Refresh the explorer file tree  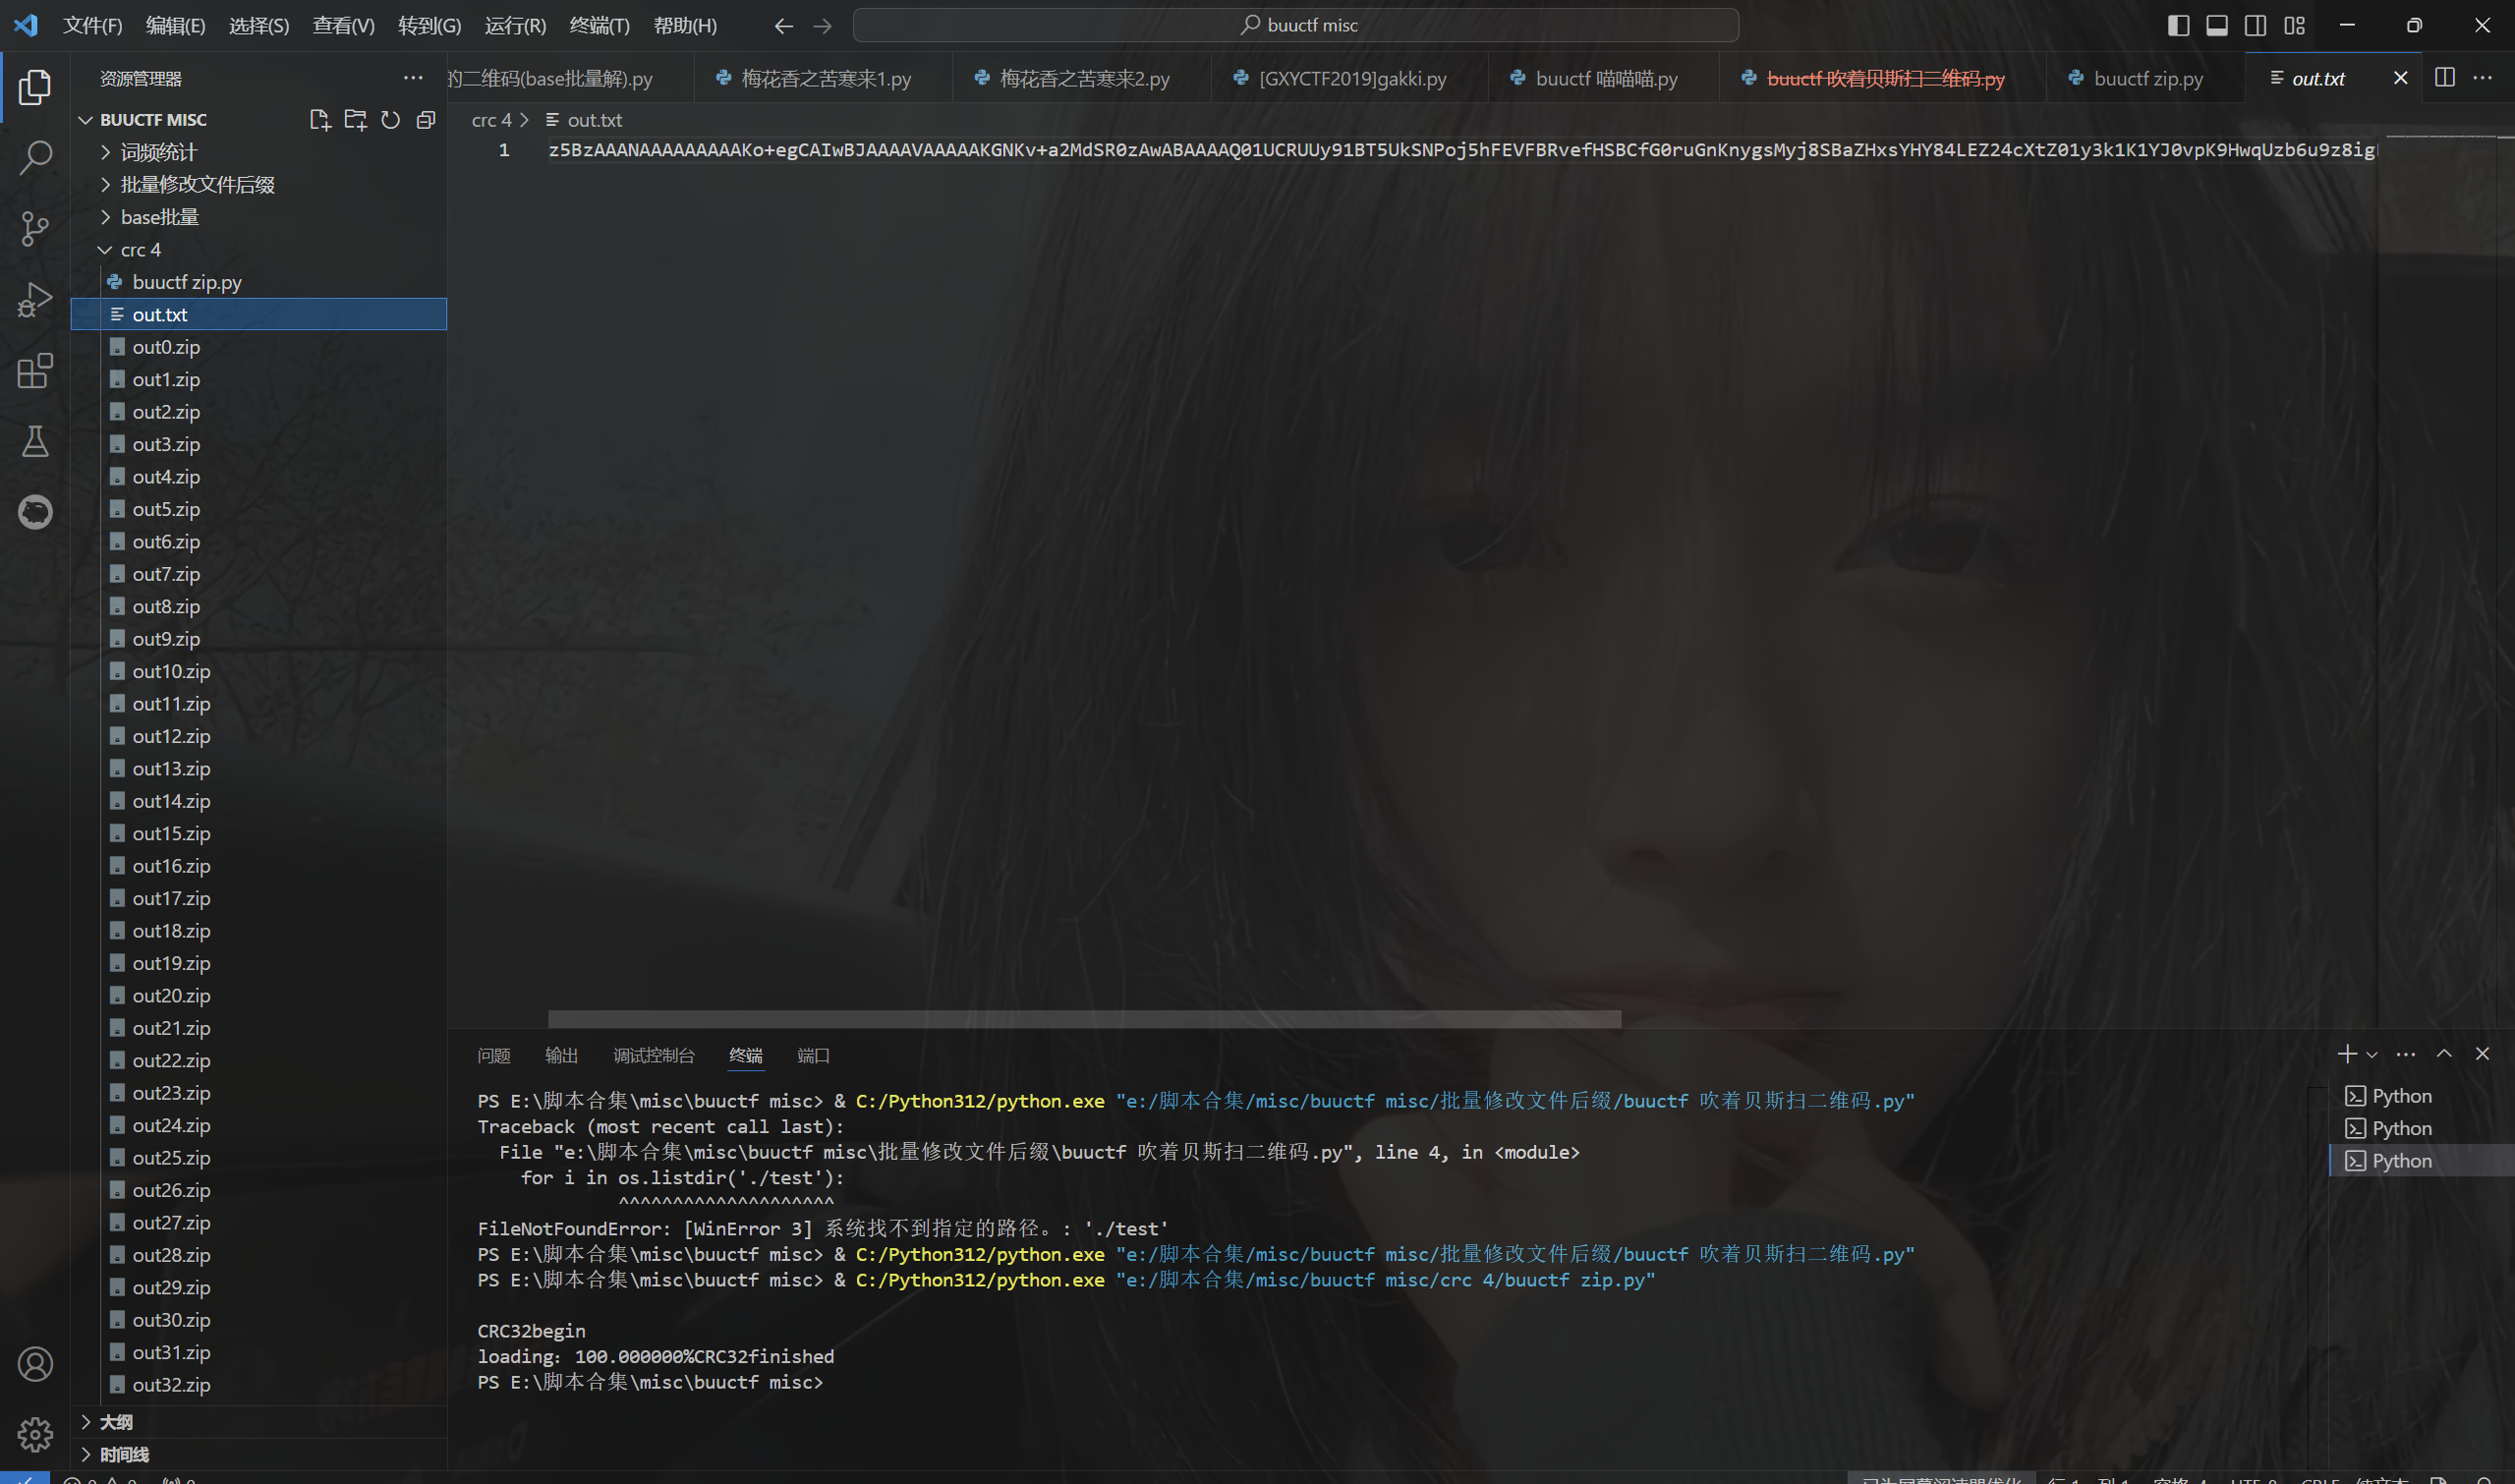click(x=391, y=120)
